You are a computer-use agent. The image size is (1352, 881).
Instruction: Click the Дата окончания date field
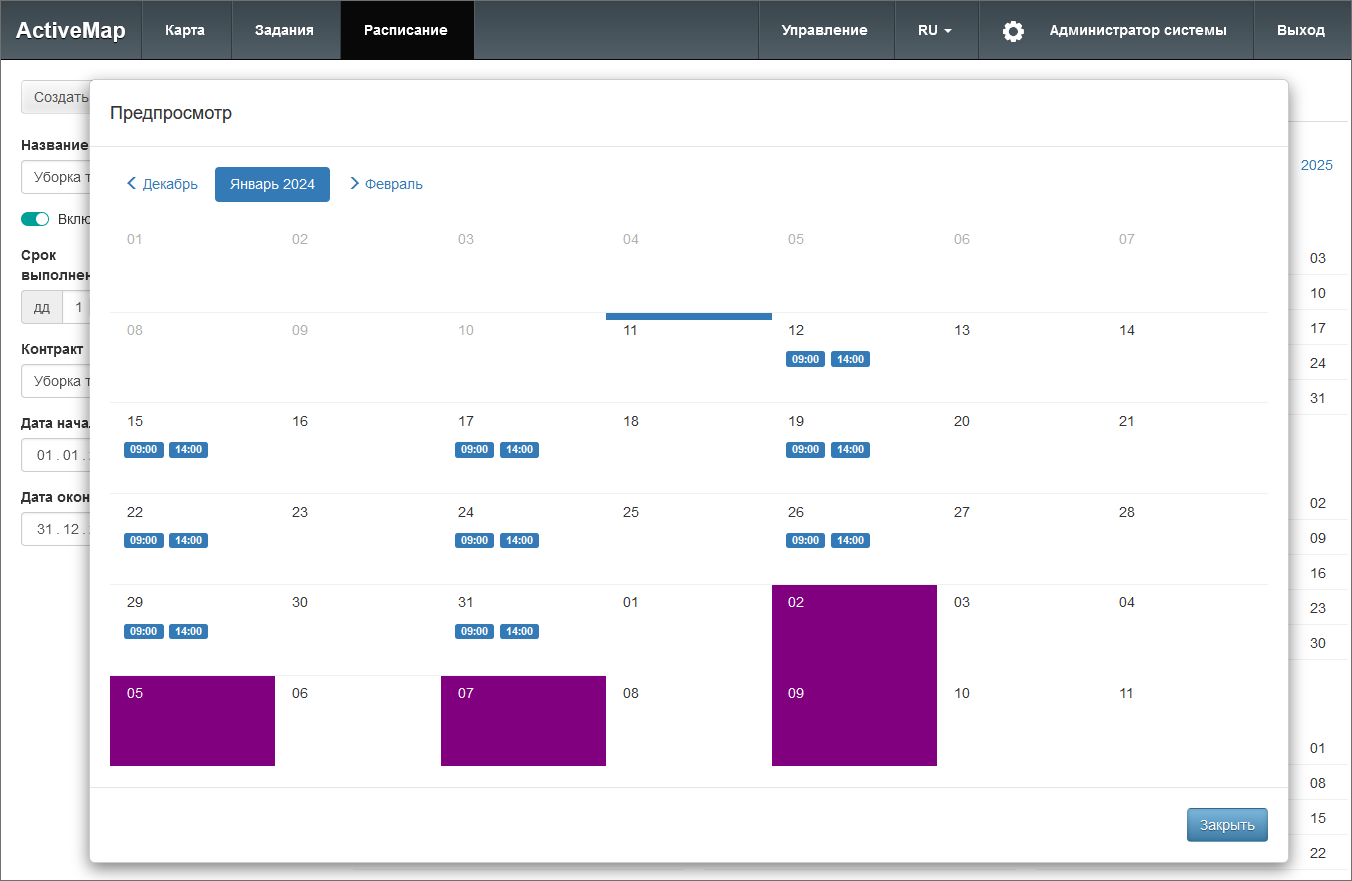coord(55,529)
